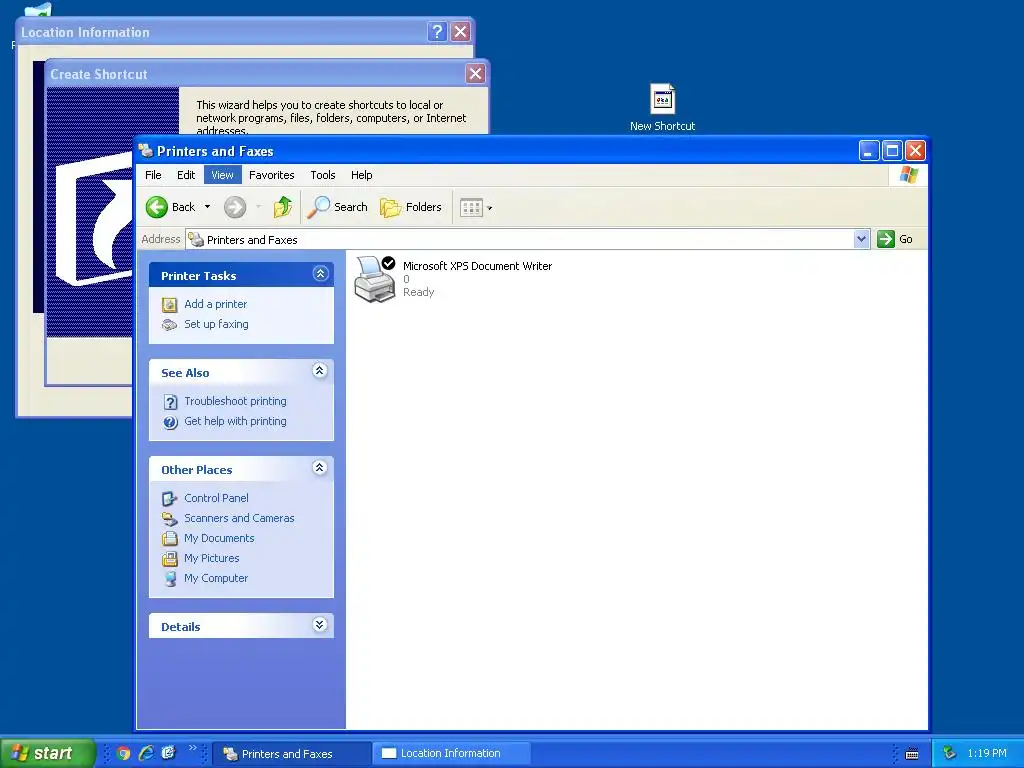1024x768 pixels.
Task: Expand the address bar dropdown
Action: [861, 240]
